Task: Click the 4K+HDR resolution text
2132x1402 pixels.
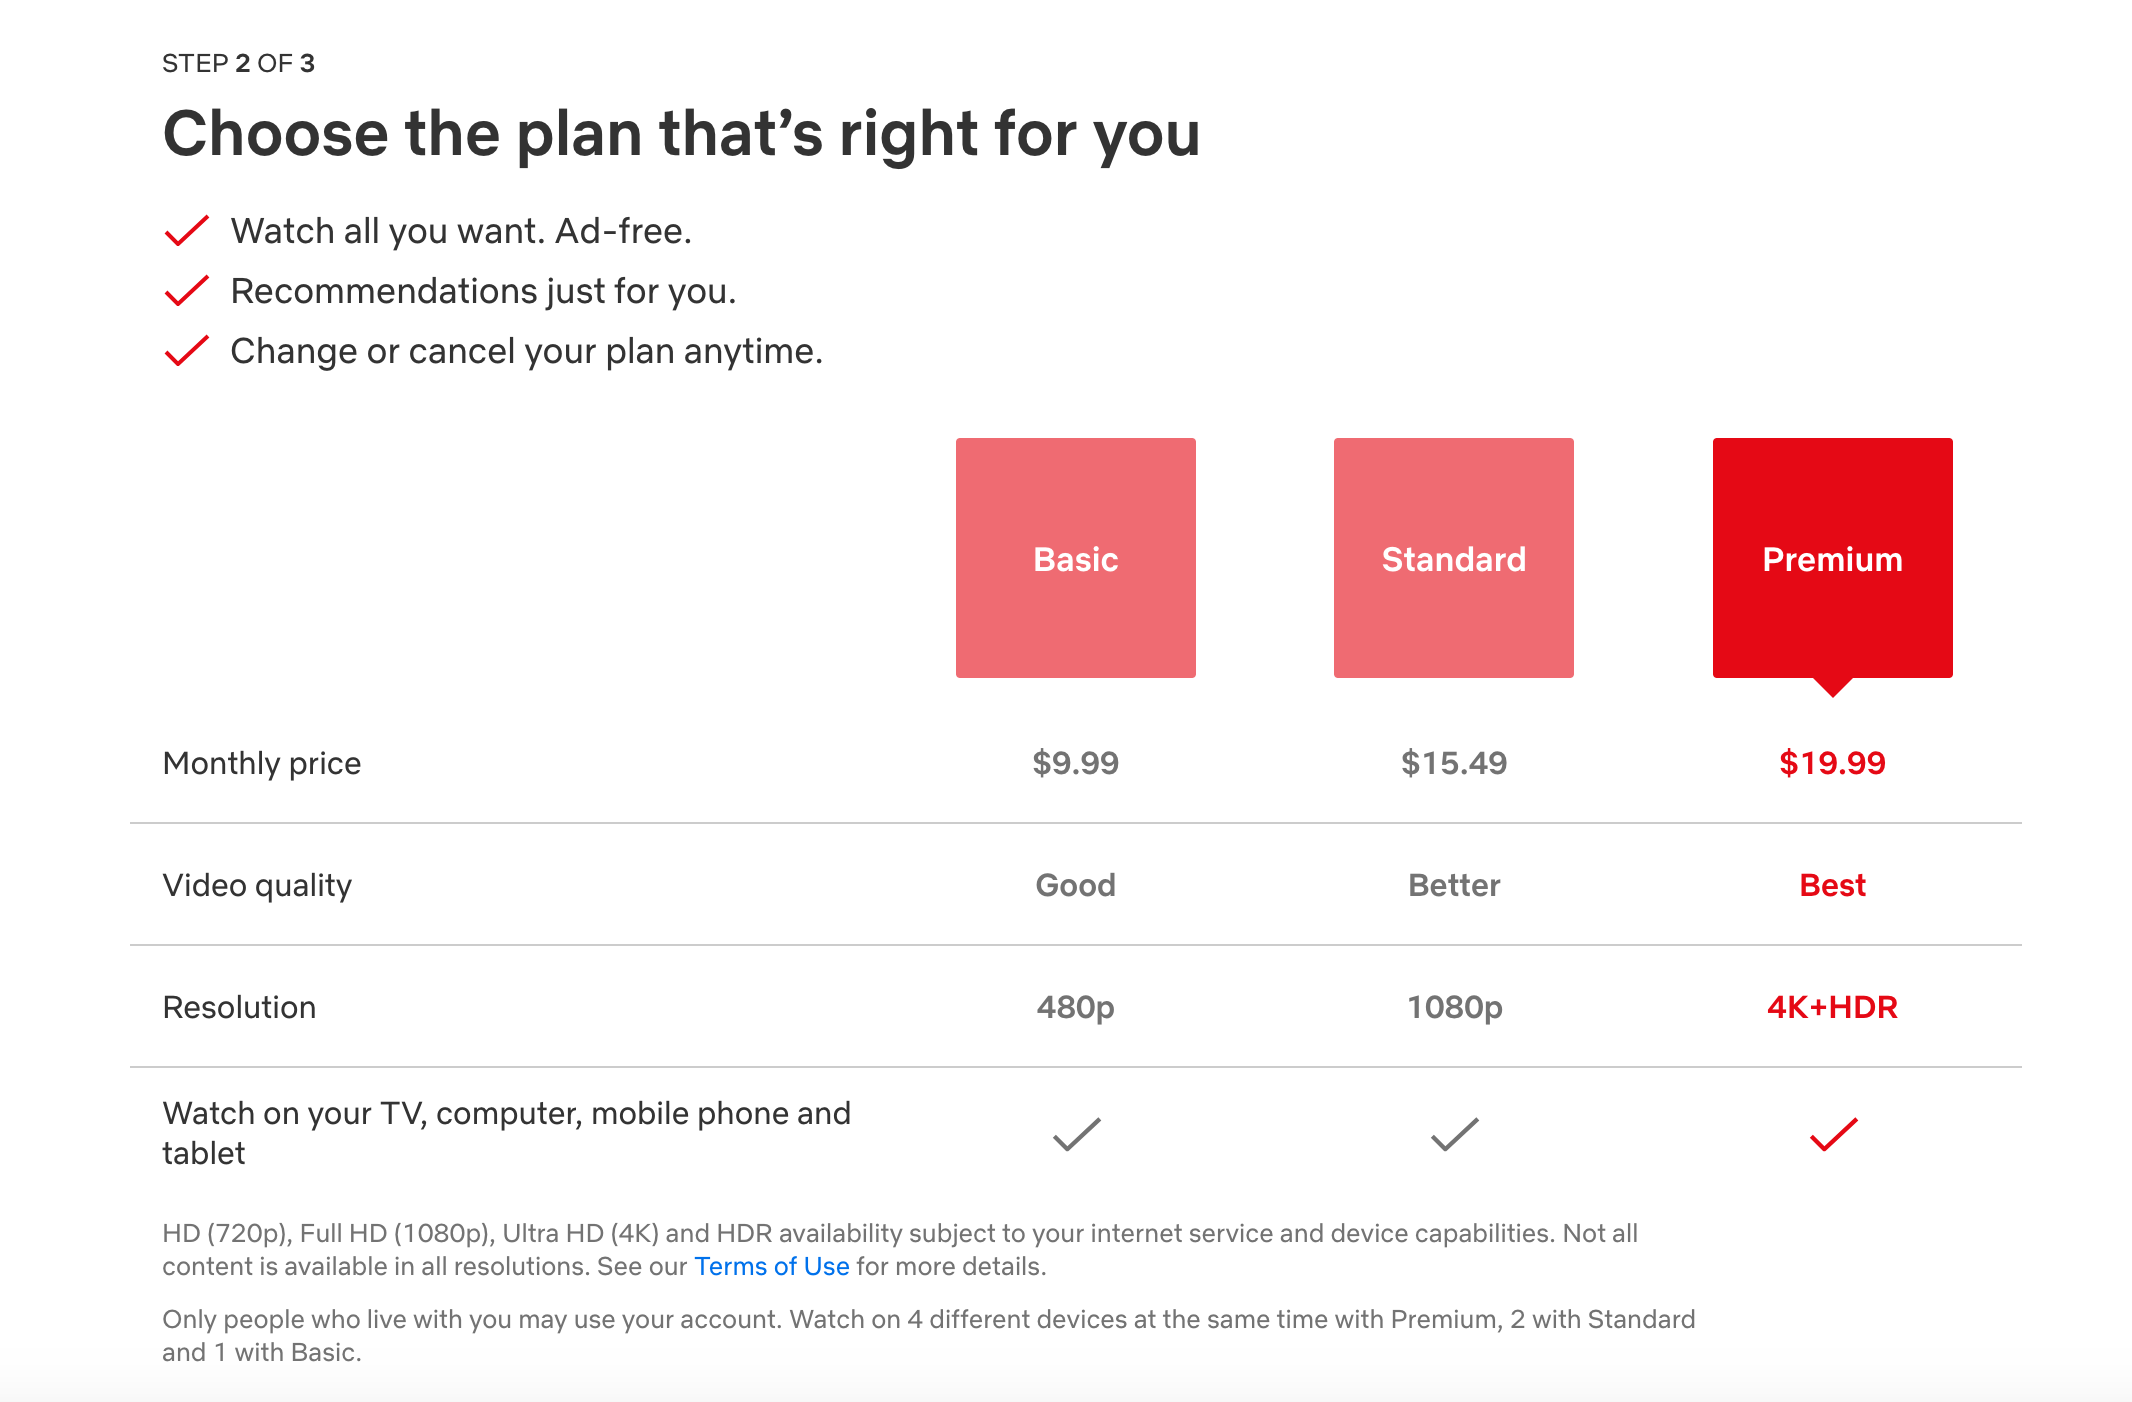Action: [1832, 1007]
